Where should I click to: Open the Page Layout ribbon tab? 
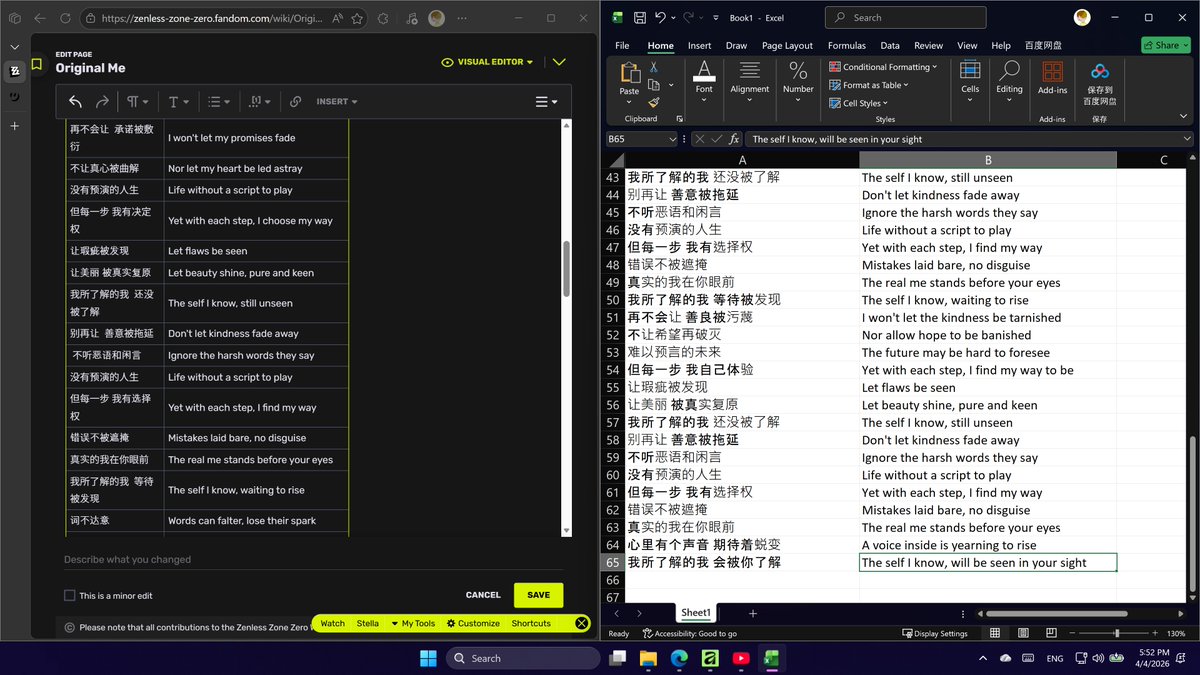(787, 45)
